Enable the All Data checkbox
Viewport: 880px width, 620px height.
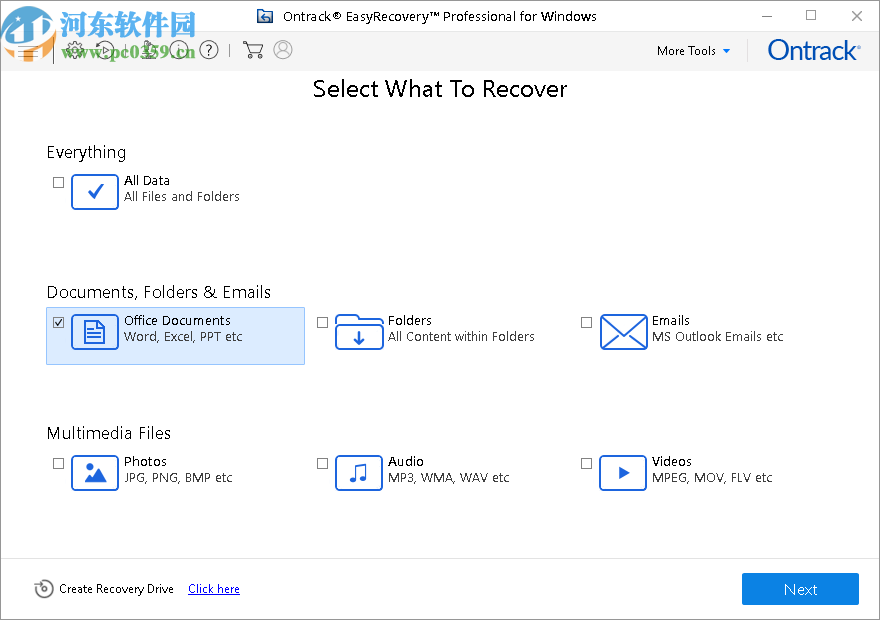[58, 182]
